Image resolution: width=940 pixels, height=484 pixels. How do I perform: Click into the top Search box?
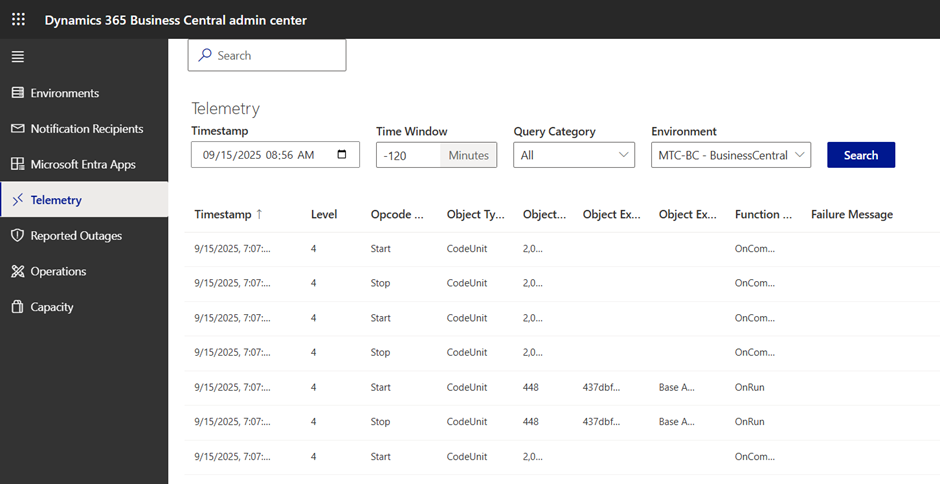(267, 55)
